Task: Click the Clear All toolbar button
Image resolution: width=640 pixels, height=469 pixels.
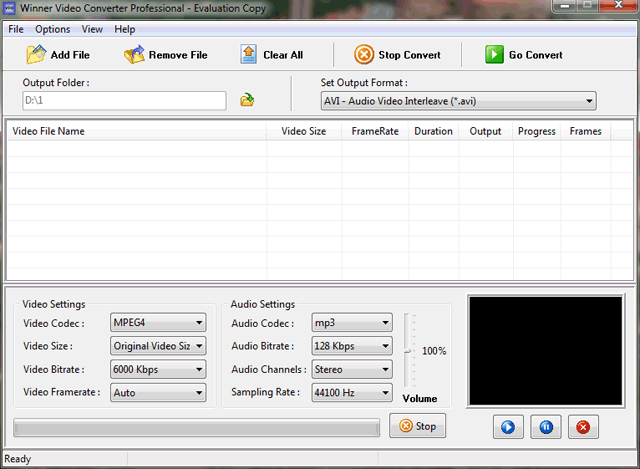Action: coord(271,55)
